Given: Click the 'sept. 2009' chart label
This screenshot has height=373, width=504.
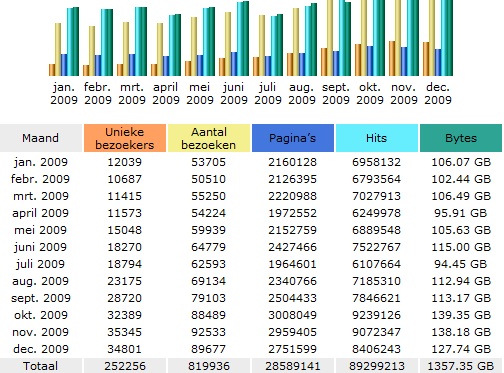Looking at the screenshot, I should coord(336,94).
